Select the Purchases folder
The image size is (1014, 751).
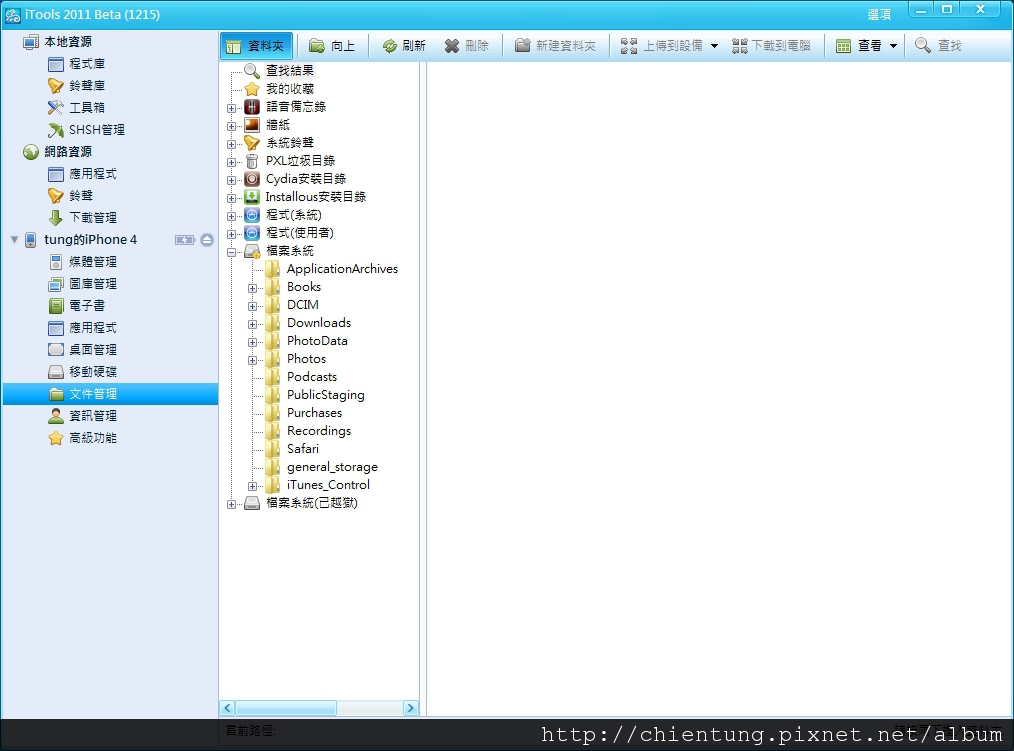pyautogui.click(x=314, y=413)
